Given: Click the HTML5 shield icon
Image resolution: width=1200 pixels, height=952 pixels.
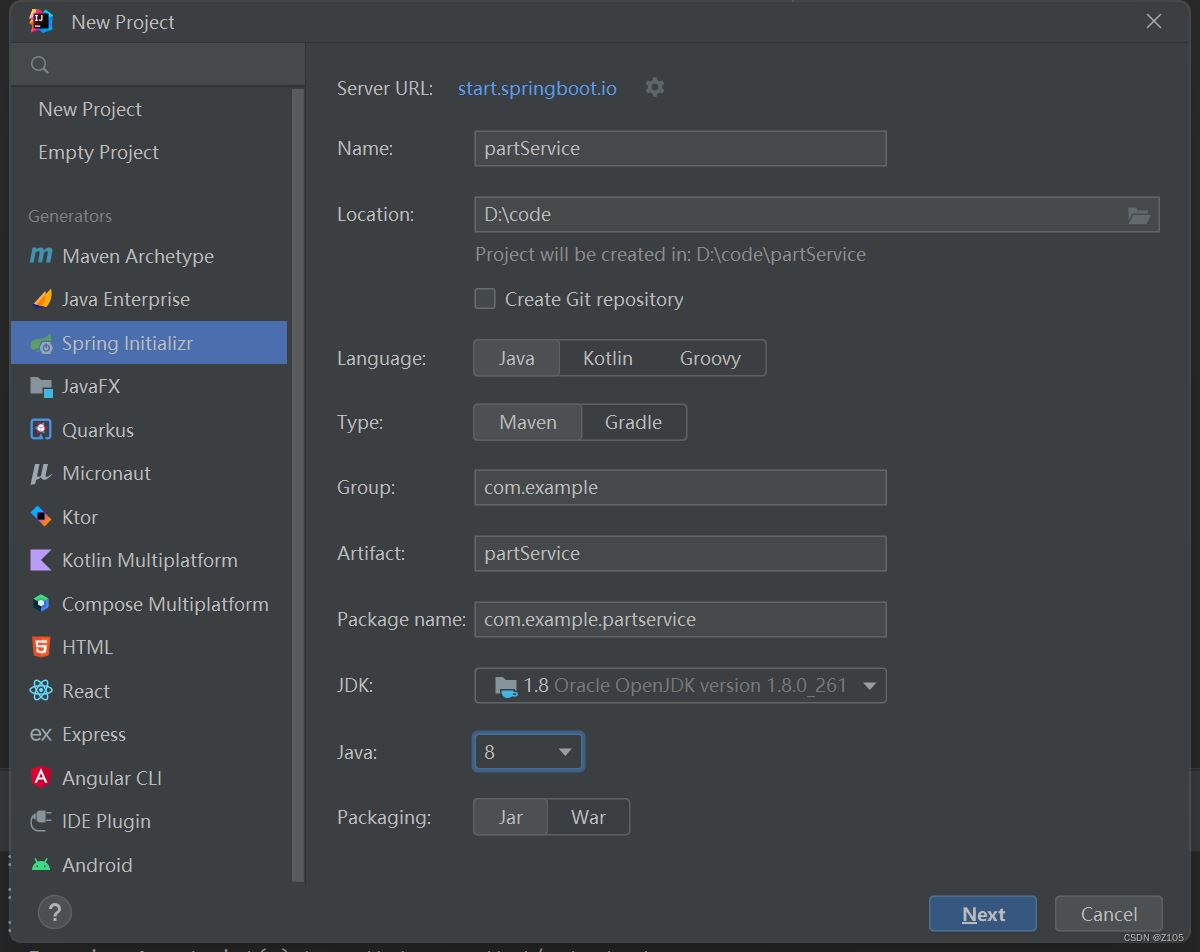Looking at the screenshot, I should coord(41,647).
